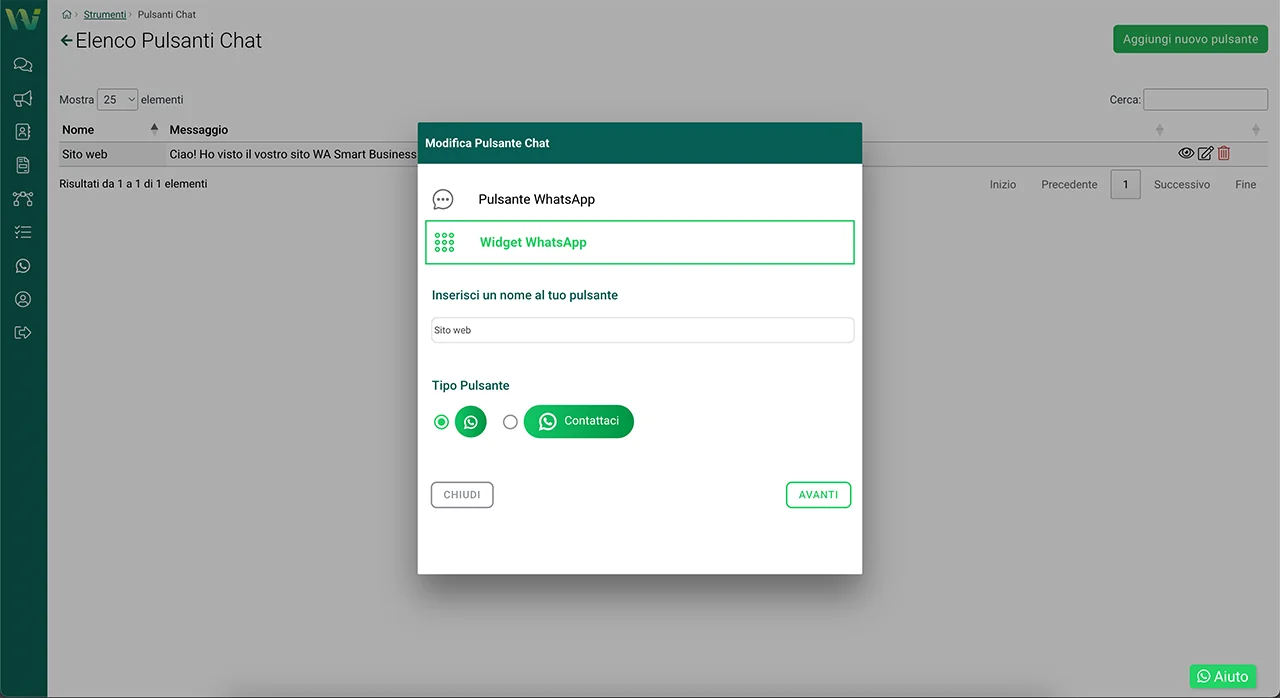Open the WhatsApp icon in sidebar
This screenshot has width=1280, height=698.
(23, 266)
